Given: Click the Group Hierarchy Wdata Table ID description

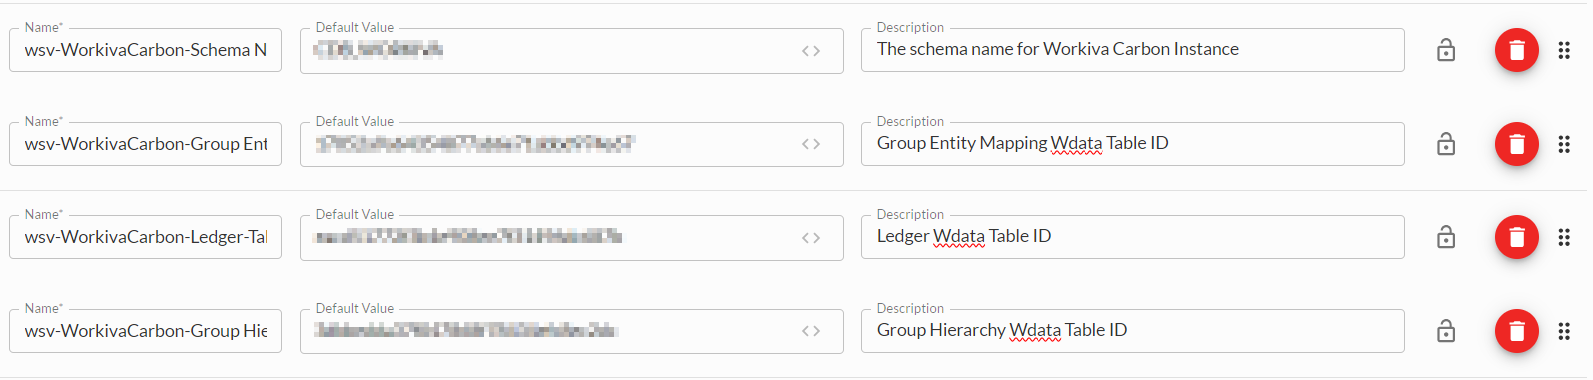Looking at the screenshot, I should 1132,331.
